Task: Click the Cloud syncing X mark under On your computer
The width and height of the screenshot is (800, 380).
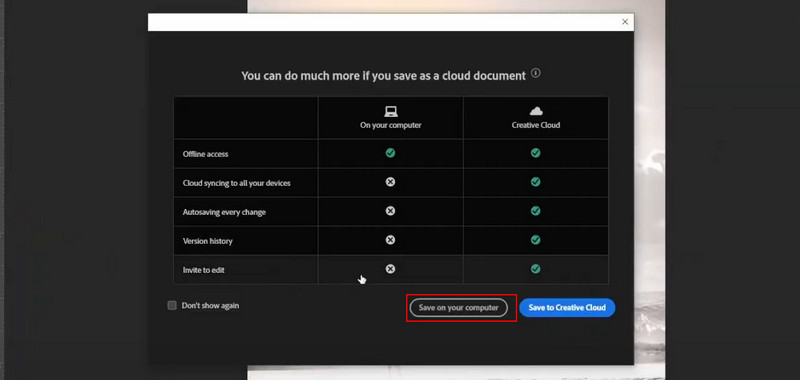Action: coord(390,182)
